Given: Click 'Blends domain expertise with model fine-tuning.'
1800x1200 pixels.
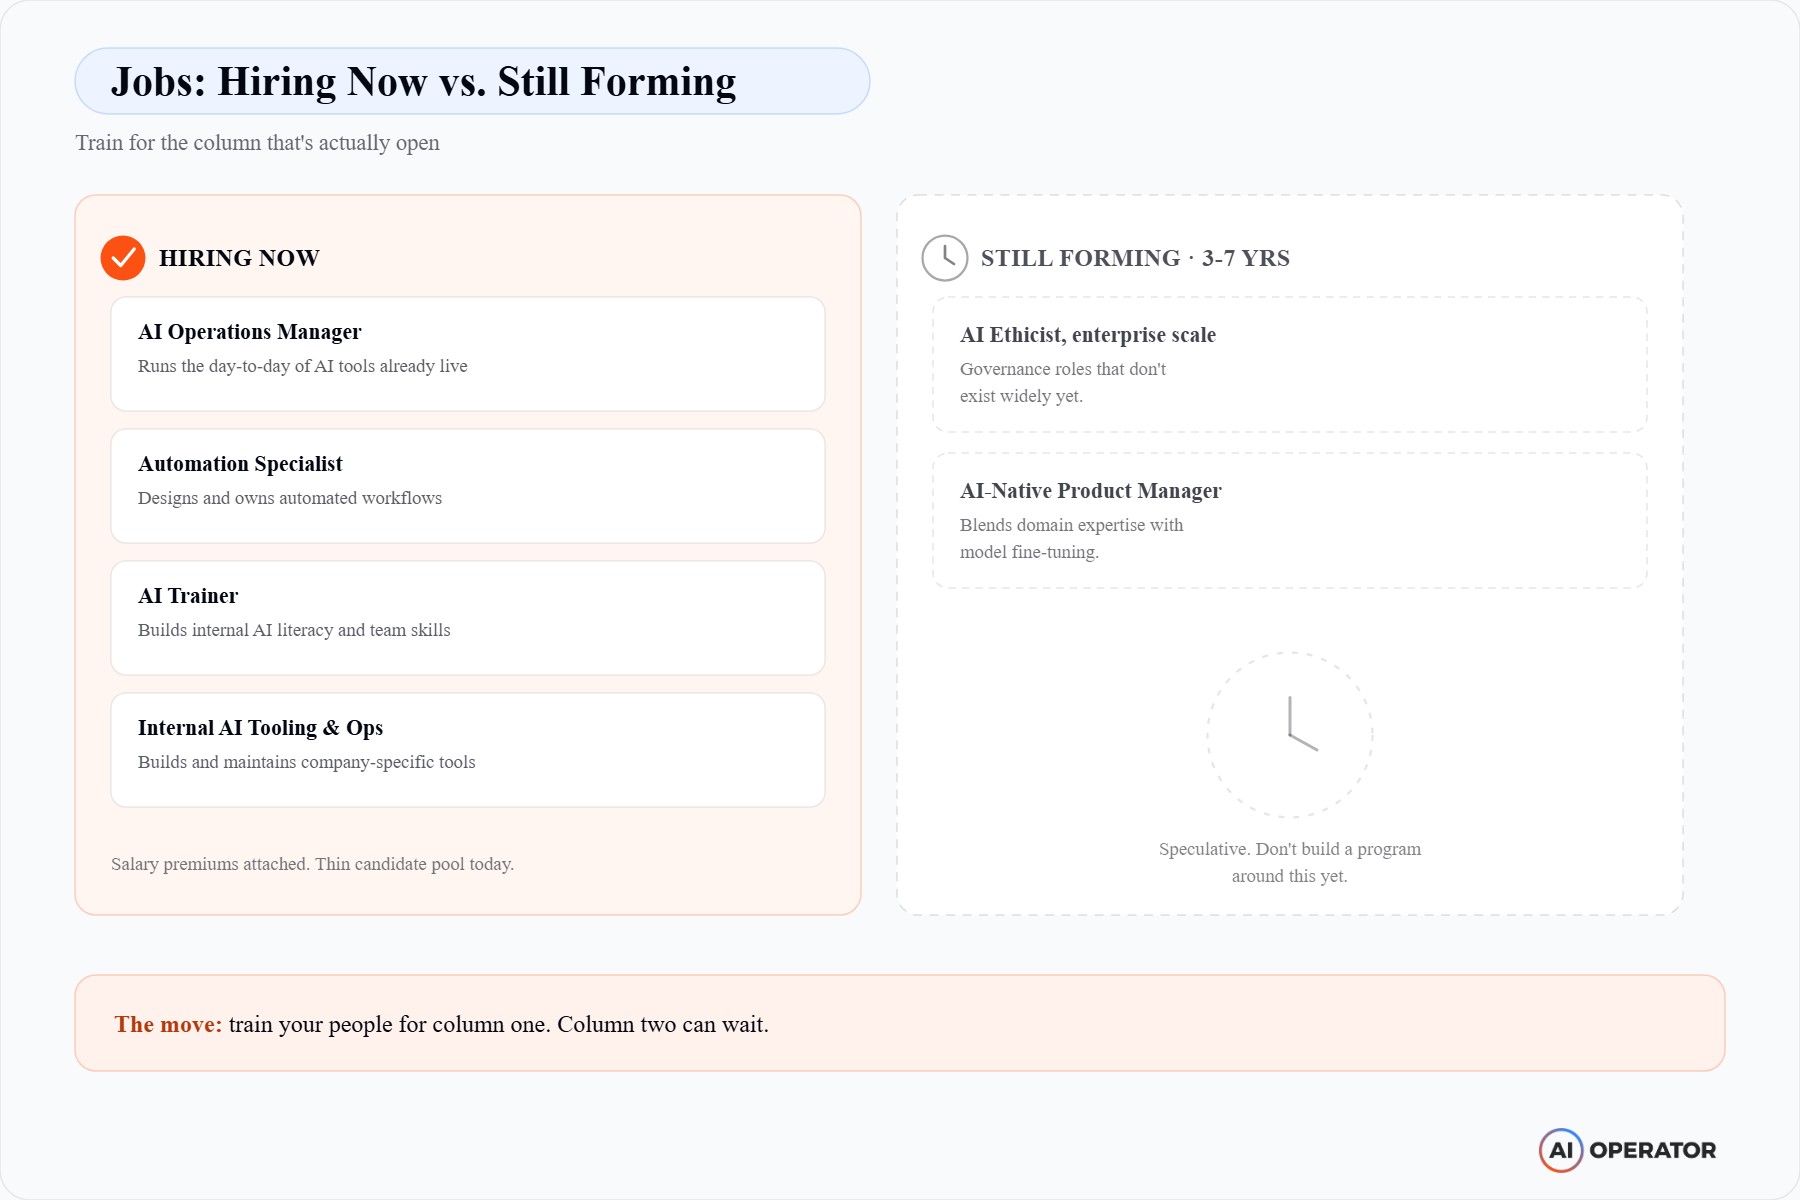Looking at the screenshot, I should pos(1072,538).
